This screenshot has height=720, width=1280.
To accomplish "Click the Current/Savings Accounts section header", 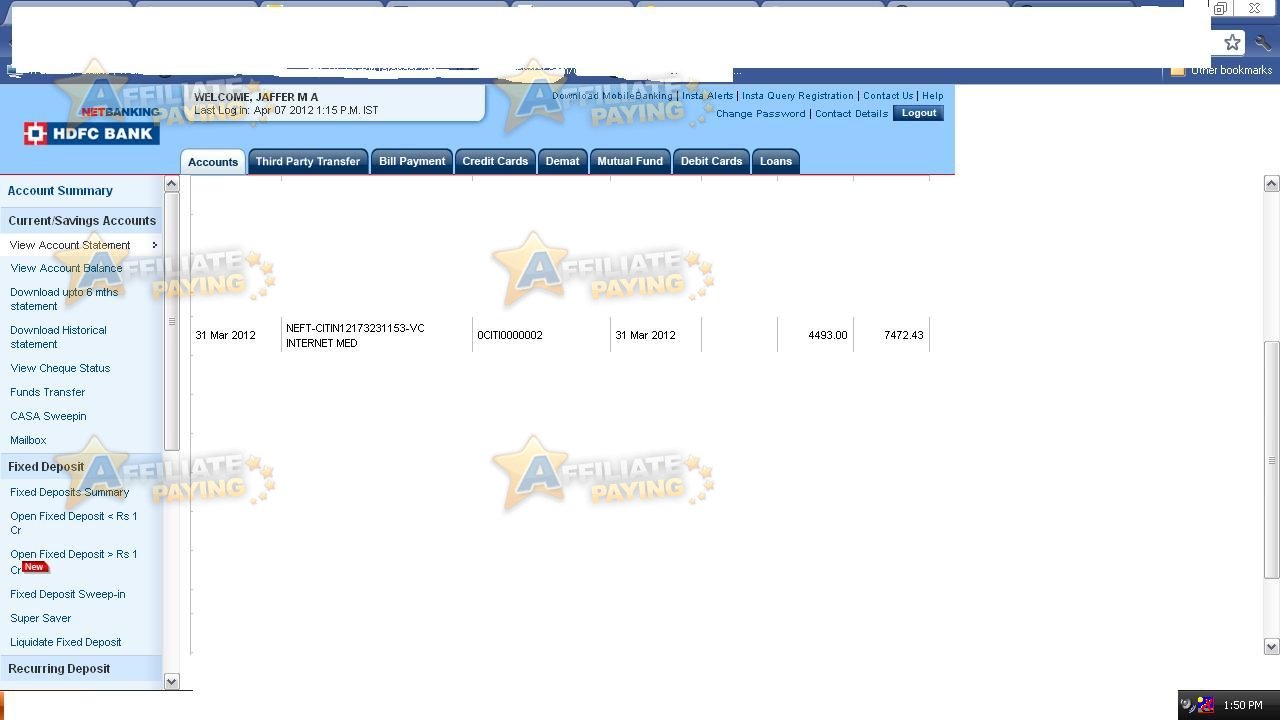I will (82, 221).
